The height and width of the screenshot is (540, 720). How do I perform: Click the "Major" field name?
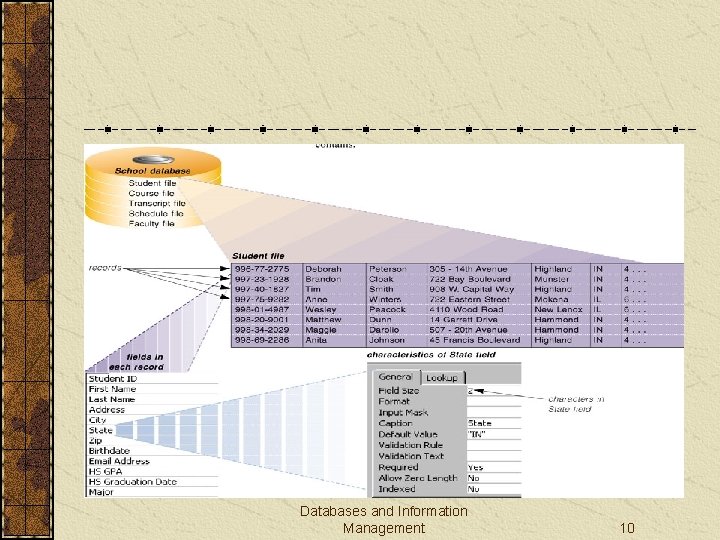101,492
